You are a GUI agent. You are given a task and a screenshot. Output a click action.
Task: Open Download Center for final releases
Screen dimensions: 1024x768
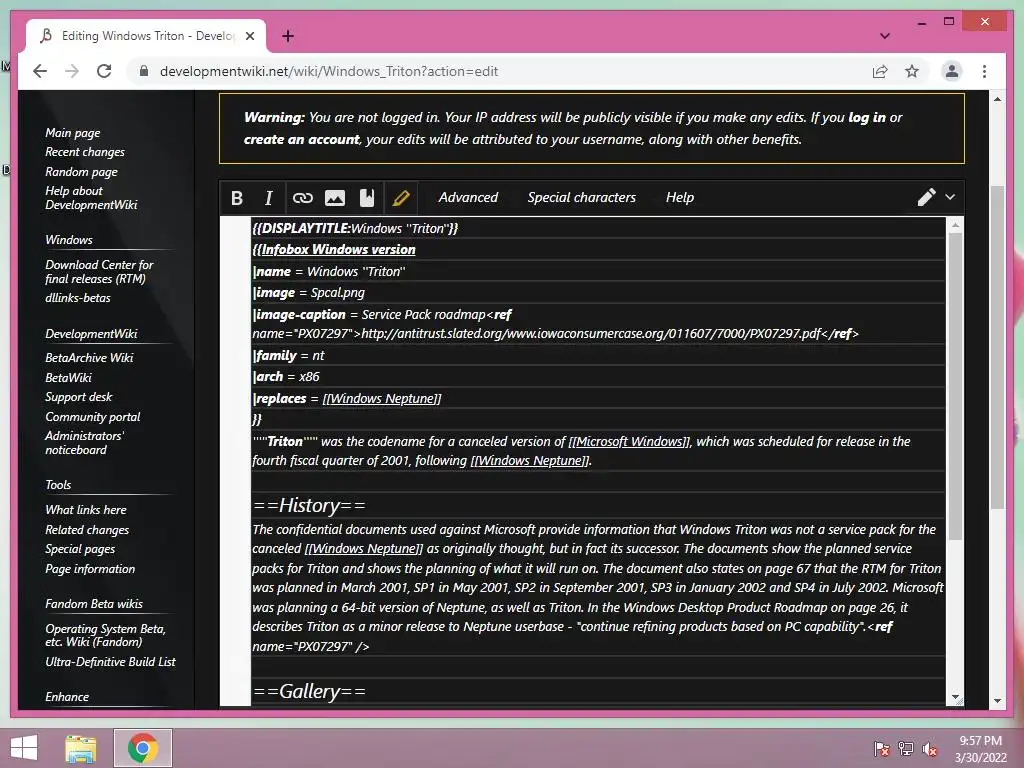[99, 272]
